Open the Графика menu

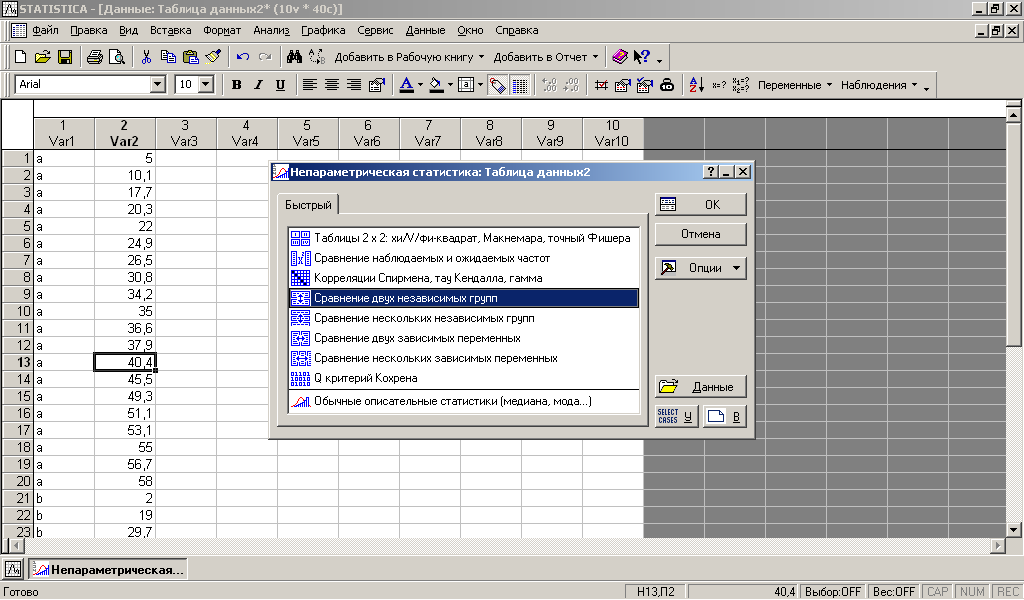point(323,30)
